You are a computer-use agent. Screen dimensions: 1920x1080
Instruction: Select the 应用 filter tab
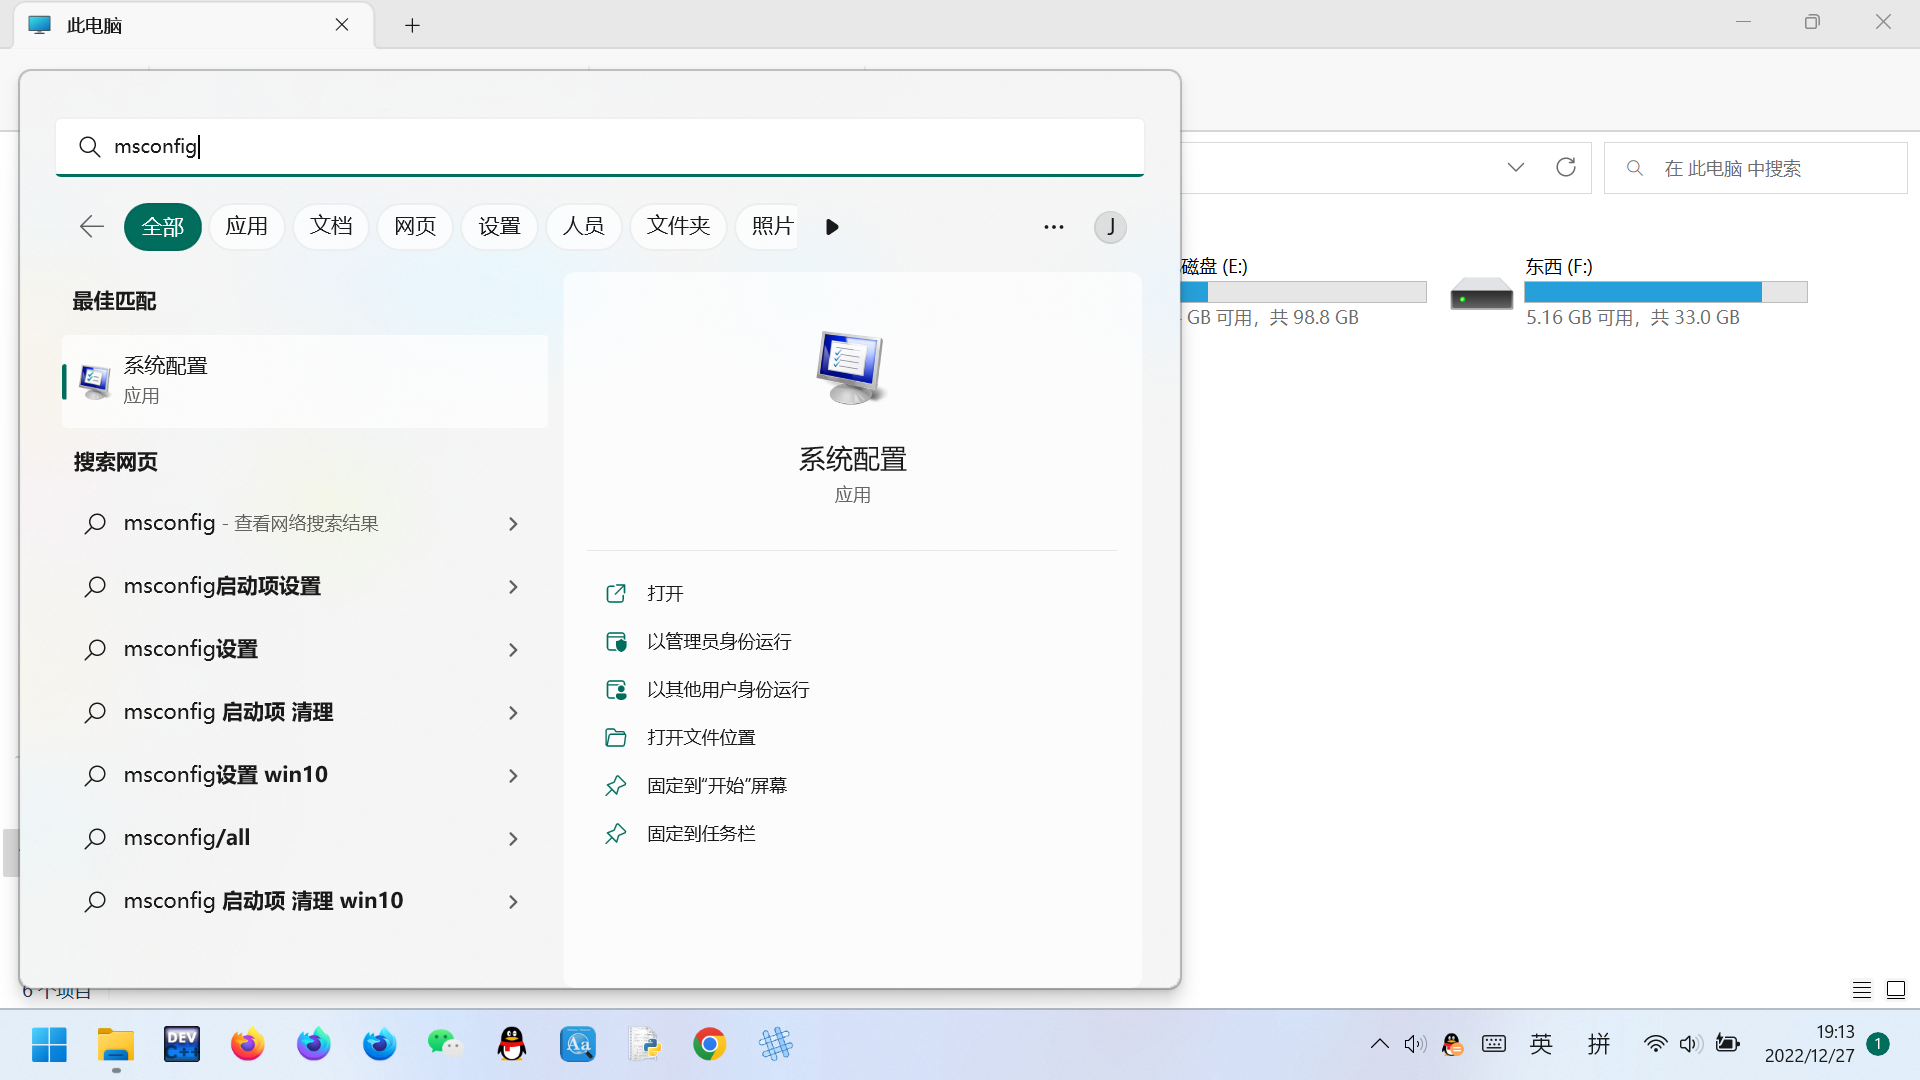pos(246,227)
